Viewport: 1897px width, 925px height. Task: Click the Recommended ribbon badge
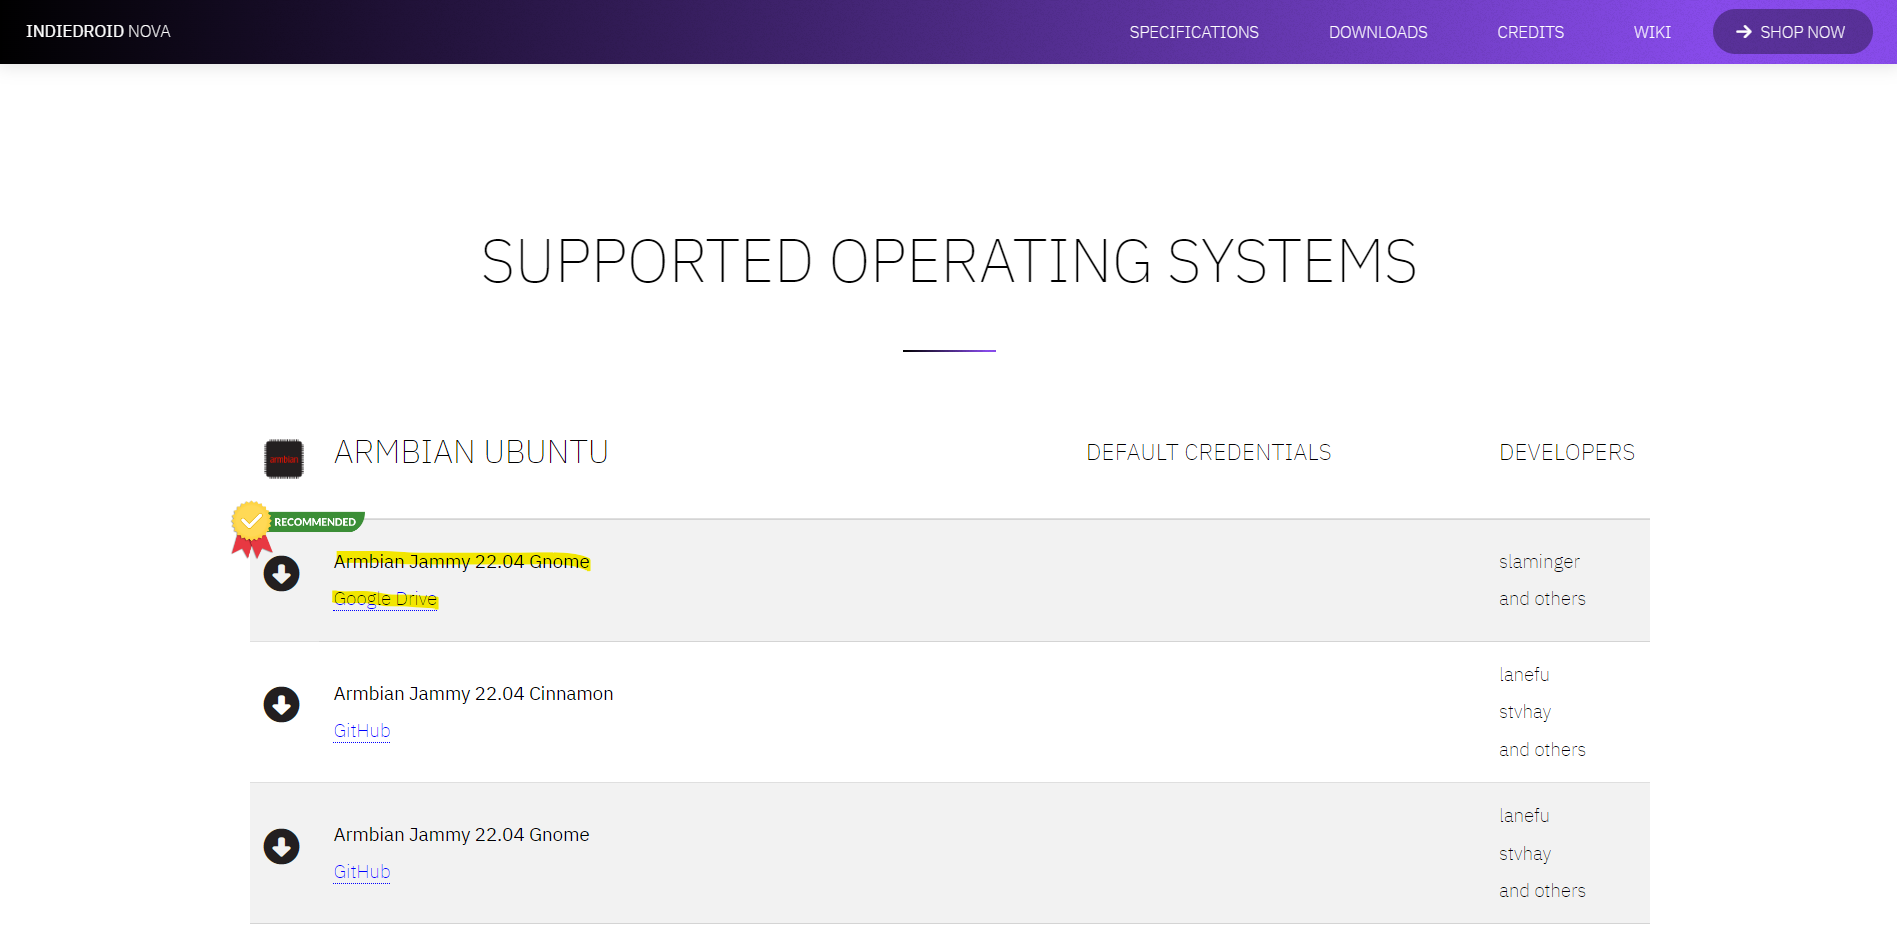[297, 528]
